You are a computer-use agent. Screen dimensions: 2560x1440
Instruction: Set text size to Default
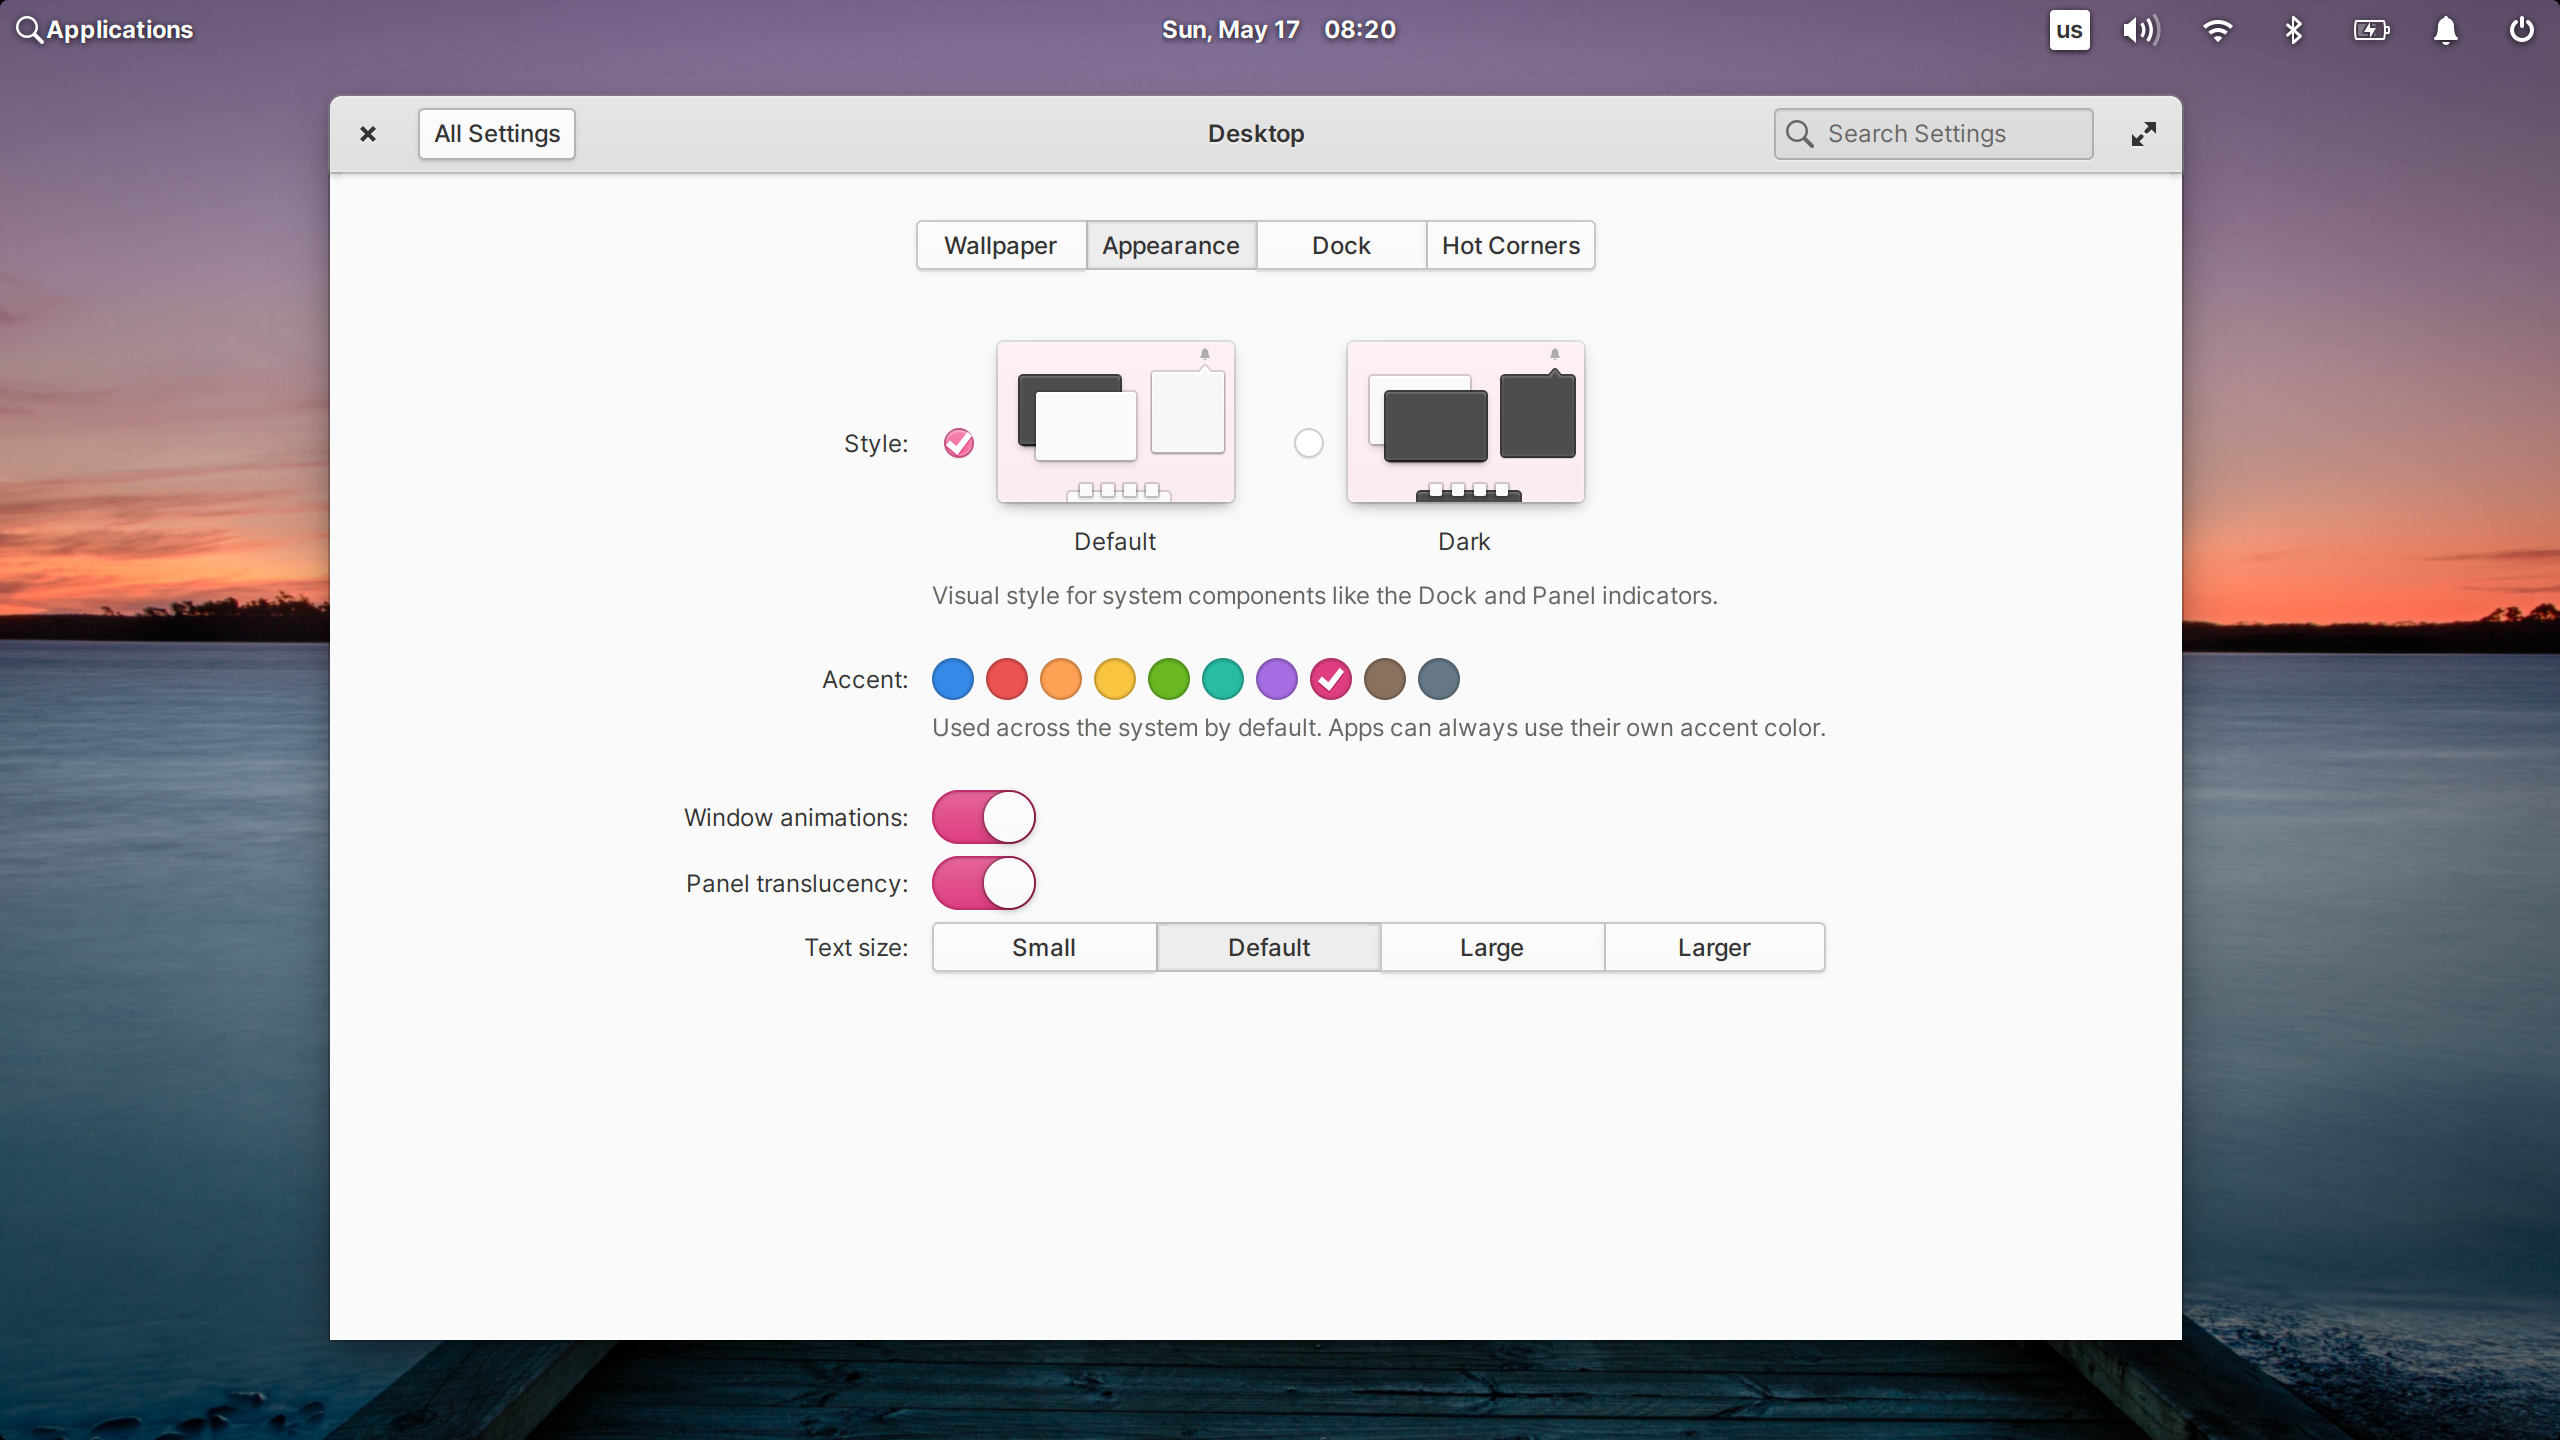(1269, 947)
